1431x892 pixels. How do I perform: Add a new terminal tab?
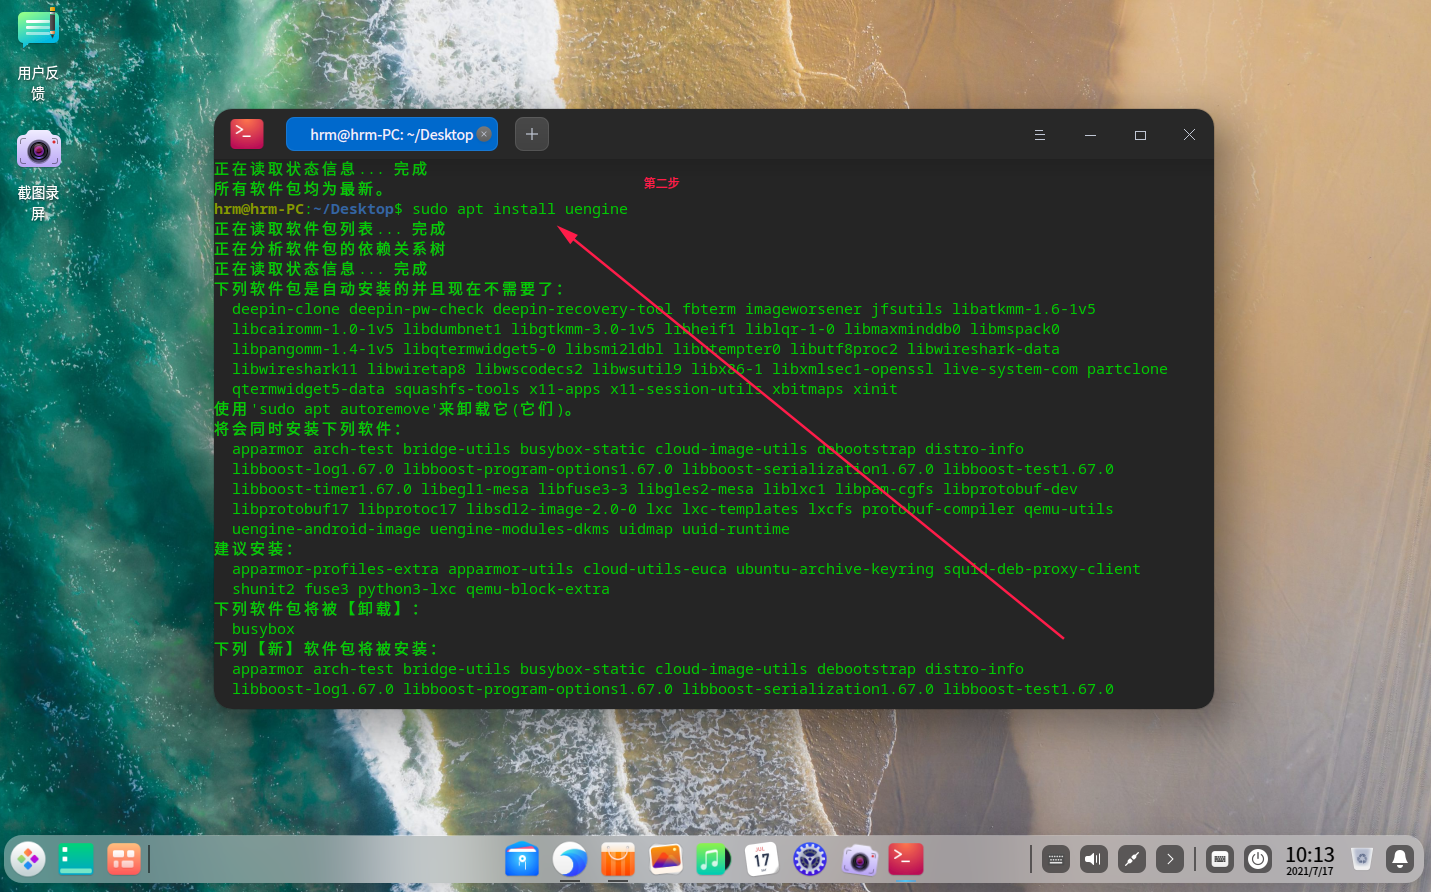532,134
